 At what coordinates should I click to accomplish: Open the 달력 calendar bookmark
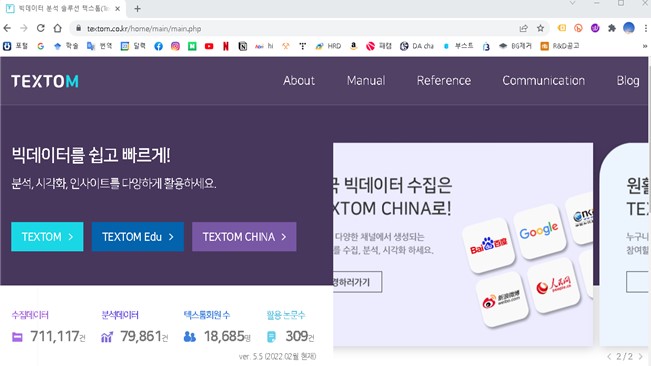click(x=133, y=46)
